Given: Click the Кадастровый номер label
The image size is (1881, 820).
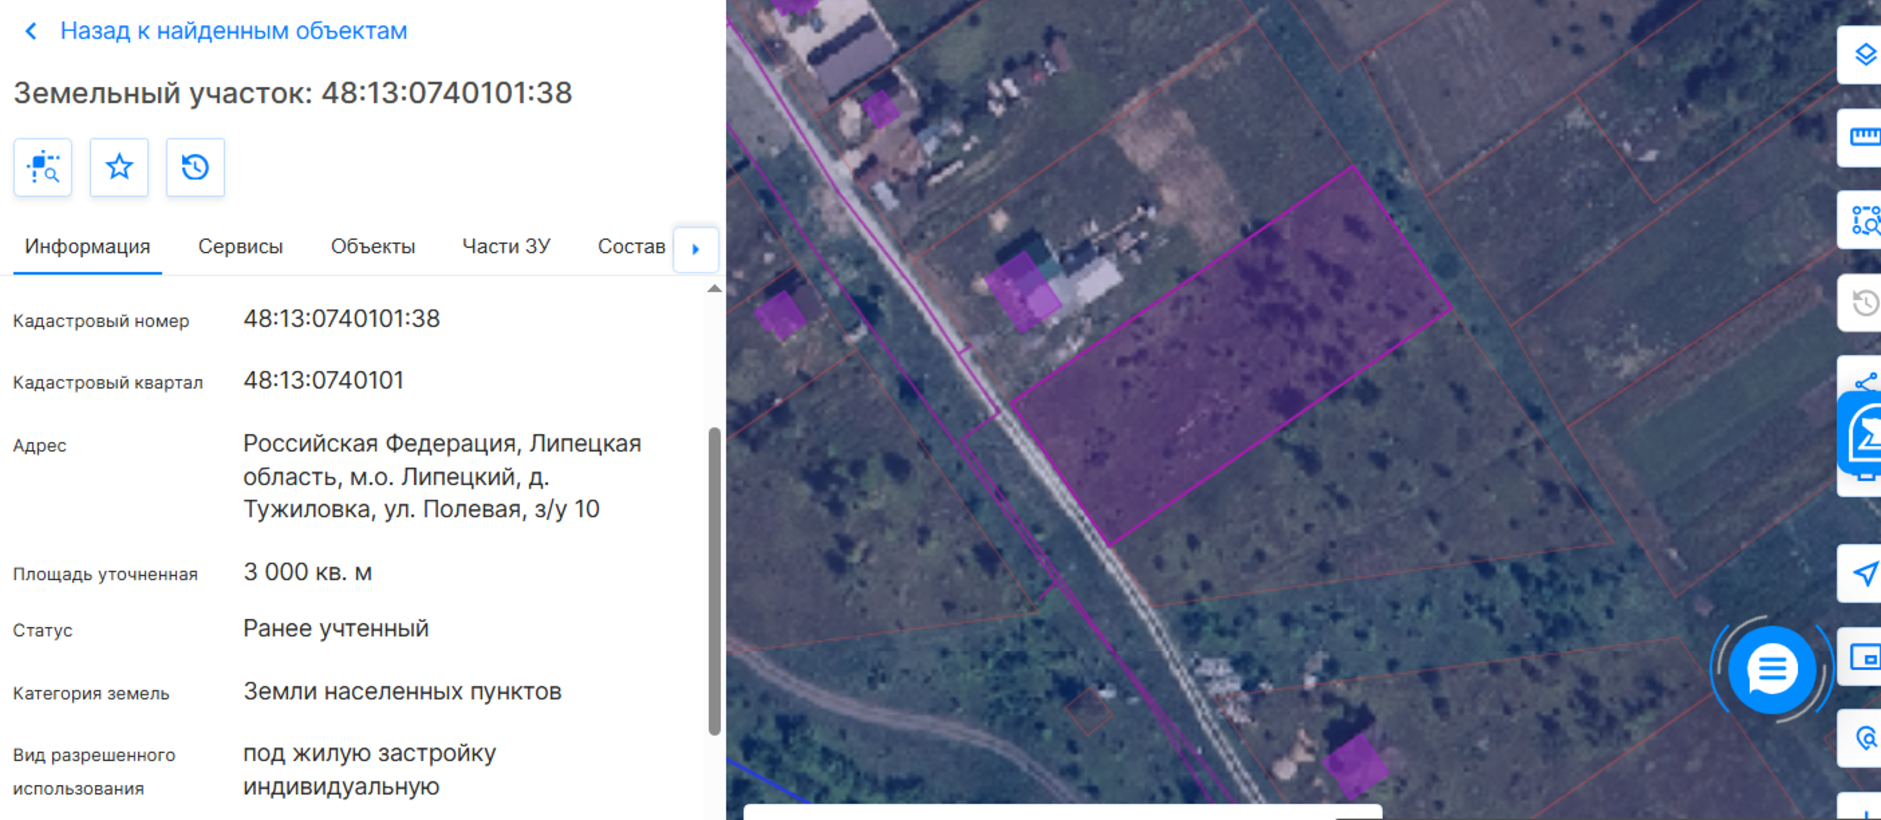Looking at the screenshot, I should pyautogui.click(x=101, y=321).
